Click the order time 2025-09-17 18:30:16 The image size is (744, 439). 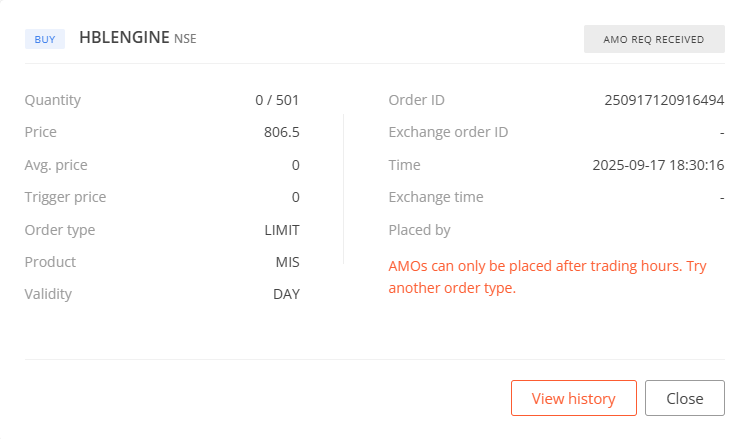[658, 165]
